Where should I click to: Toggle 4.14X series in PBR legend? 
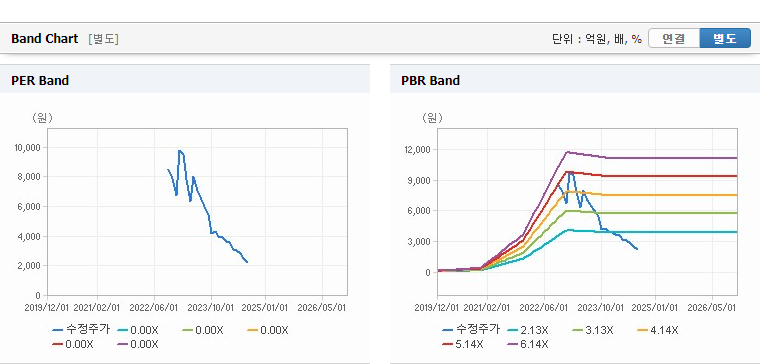click(657, 330)
